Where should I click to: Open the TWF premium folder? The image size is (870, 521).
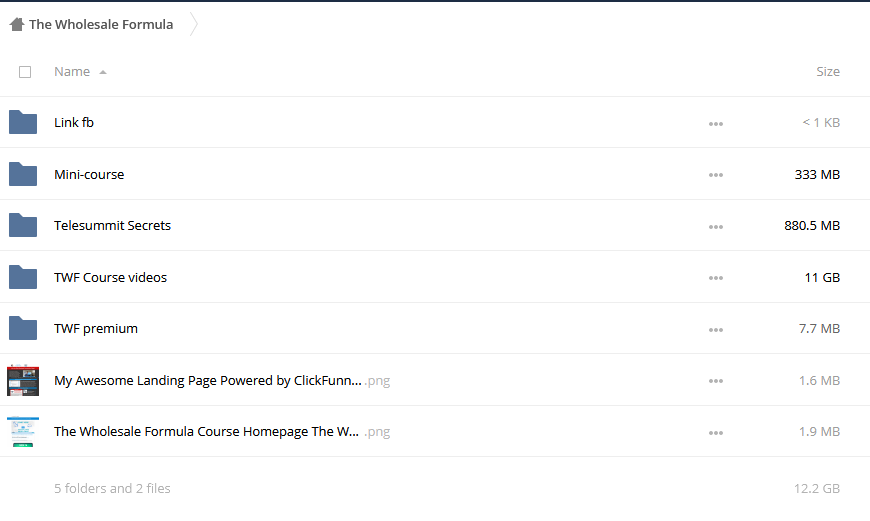[x=96, y=328]
